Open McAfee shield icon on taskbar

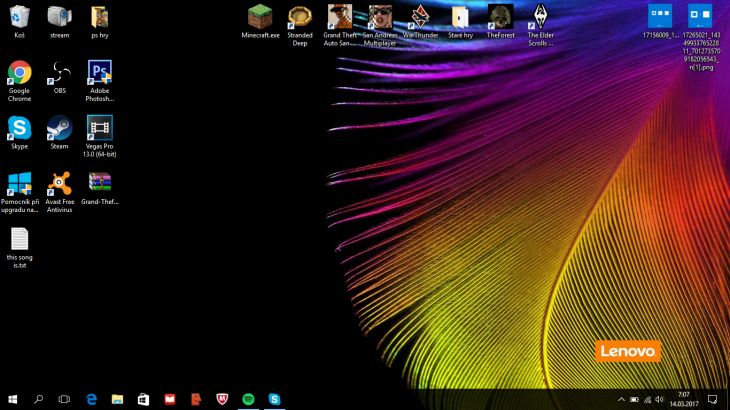click(x=222, y=399)
